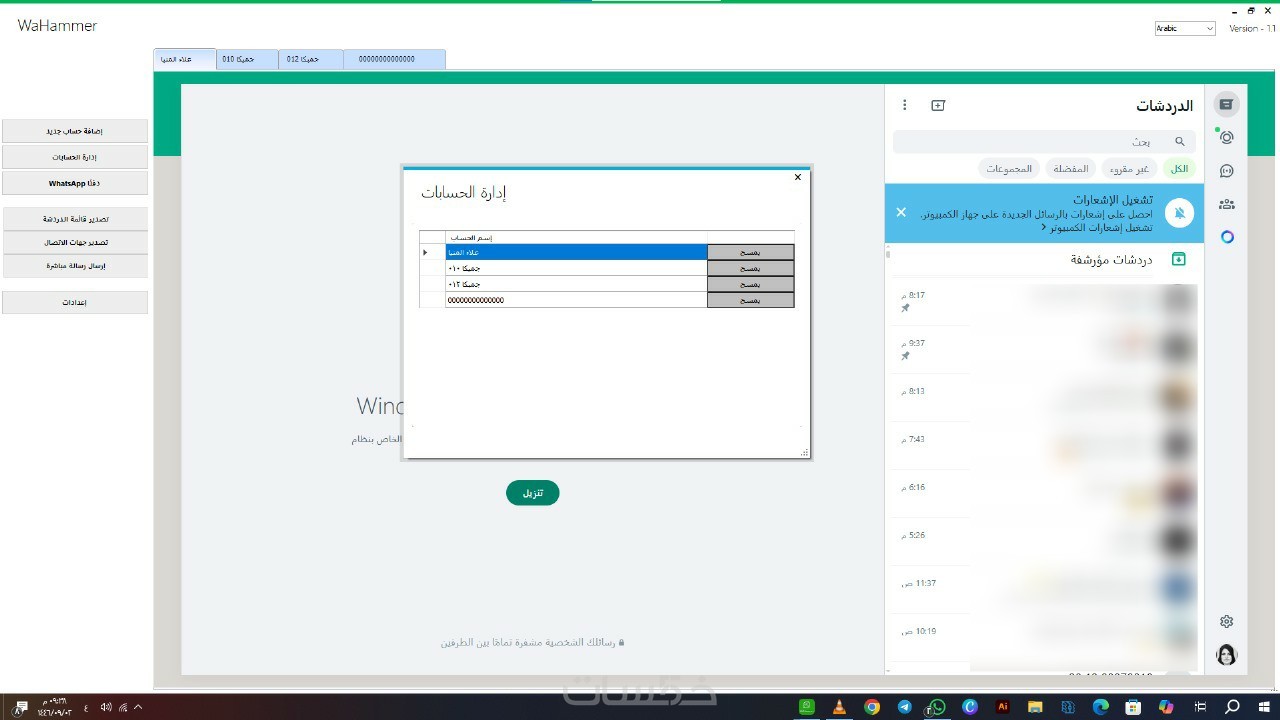This screenshot has width=1280, height=720.
Task: Open the three-dot chats menu
Action: 905,105
